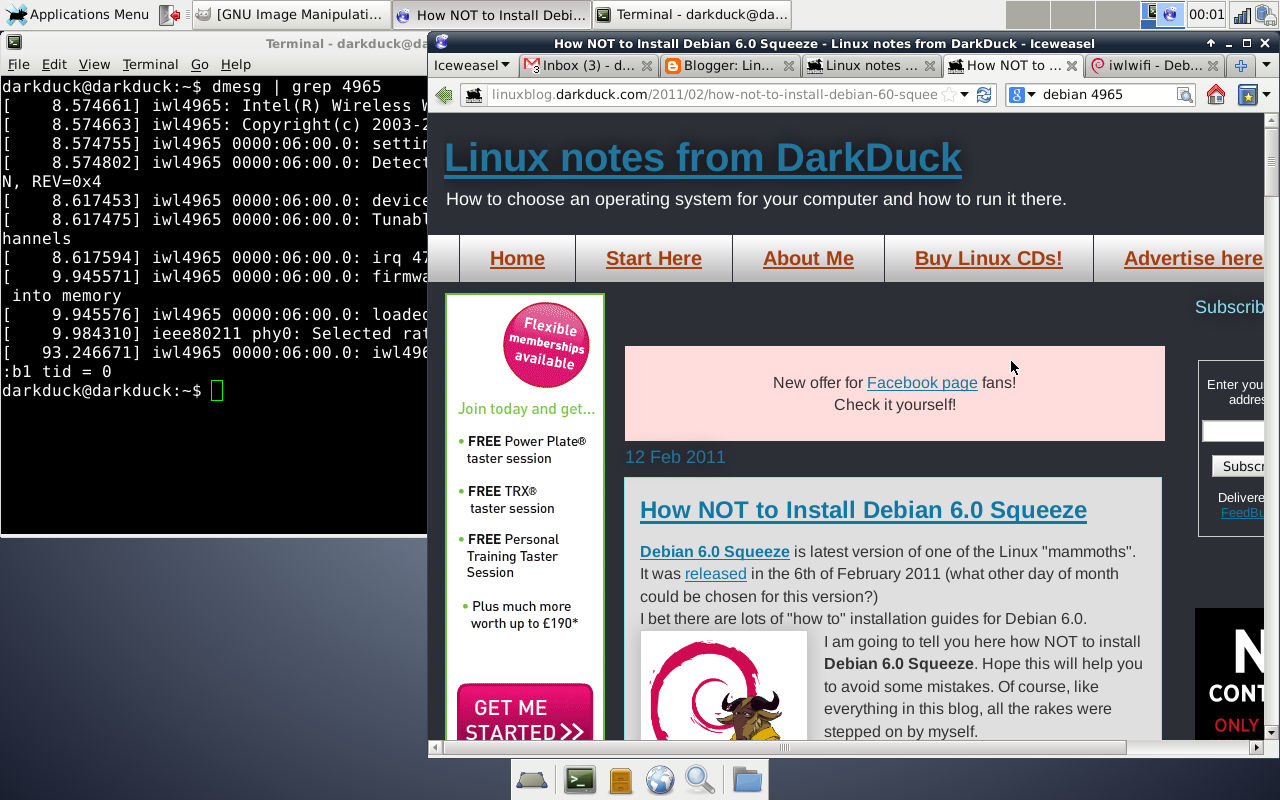The image size is (1280, 800).
Task: Open the Help menu in Terminal
Action: coord(236,64)
